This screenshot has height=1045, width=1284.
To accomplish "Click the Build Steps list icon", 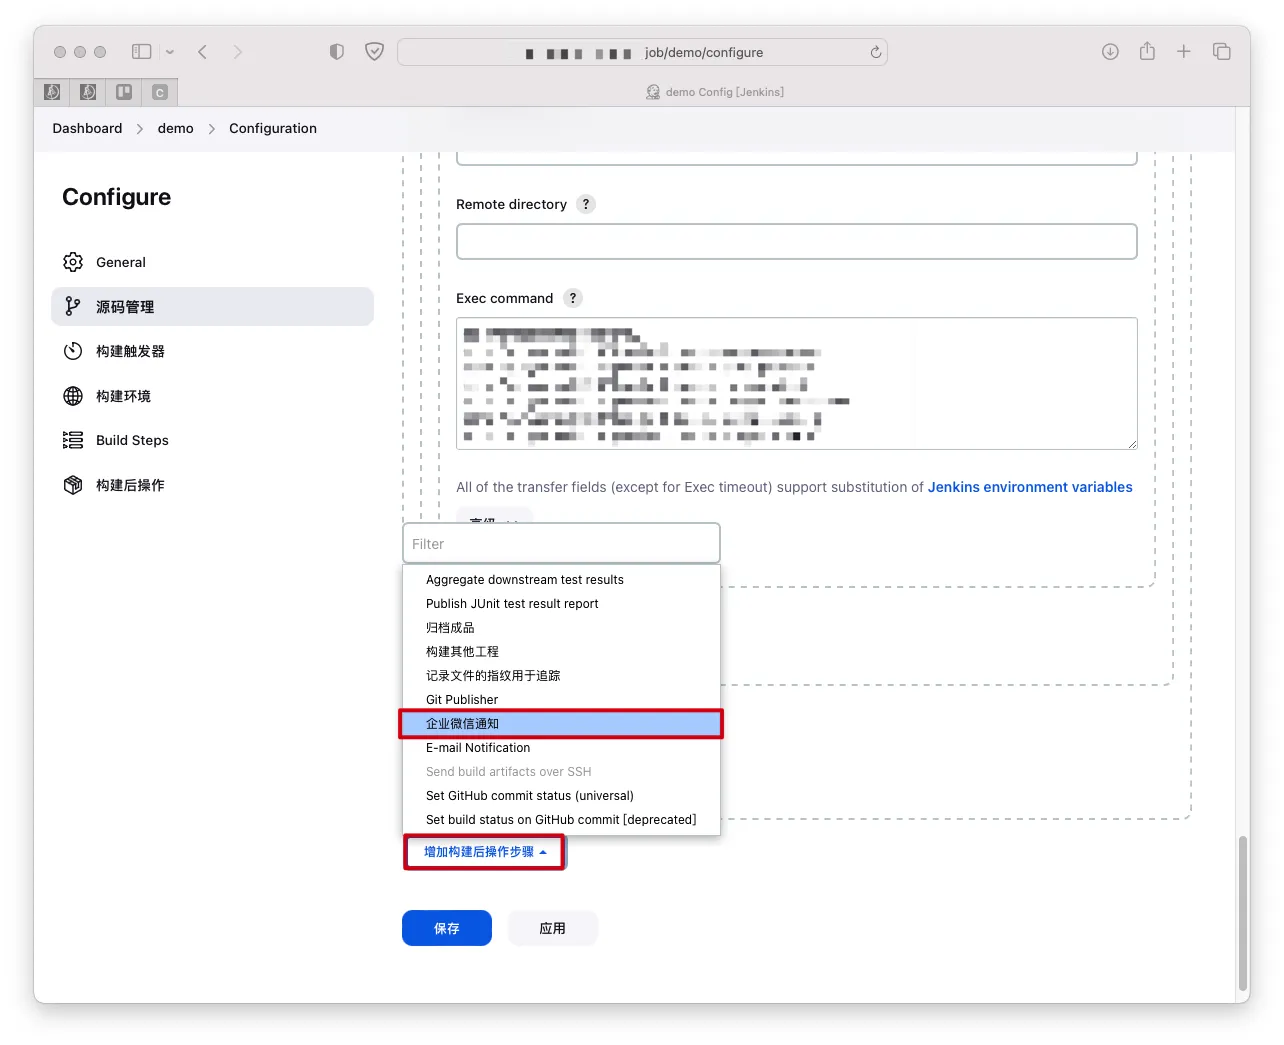I will pos(73,440).
